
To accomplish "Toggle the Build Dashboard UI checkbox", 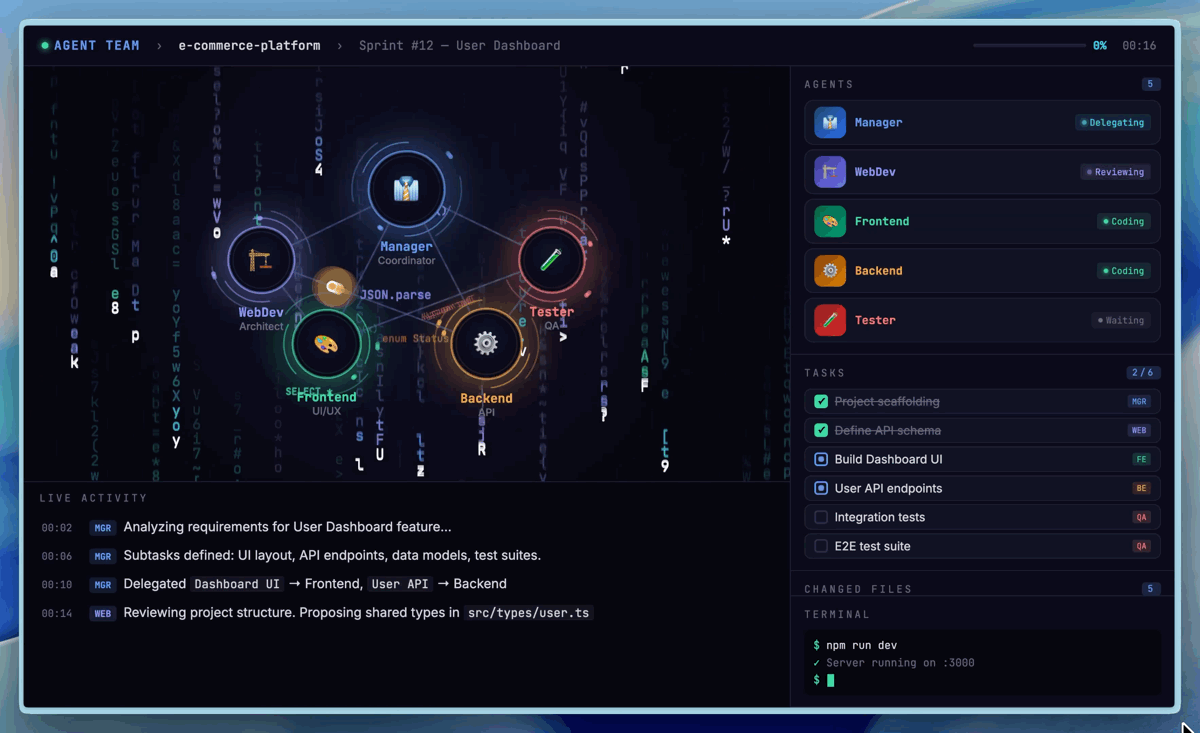I will click(821, 459).
